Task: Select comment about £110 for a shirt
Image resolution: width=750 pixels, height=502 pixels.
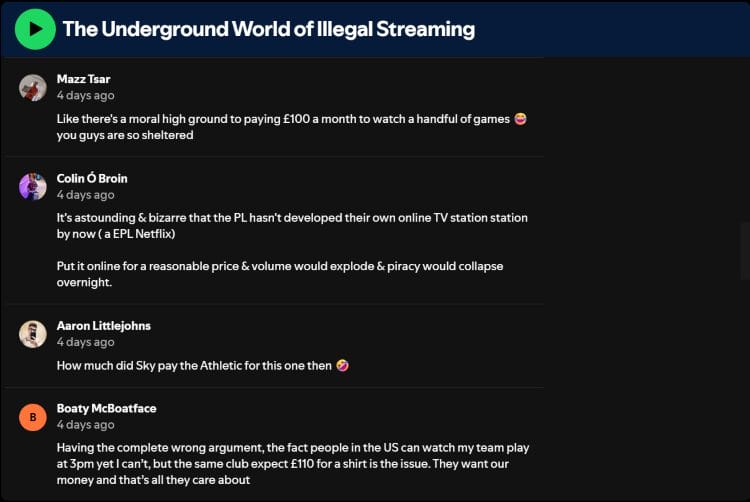Action: pos(293,464)
